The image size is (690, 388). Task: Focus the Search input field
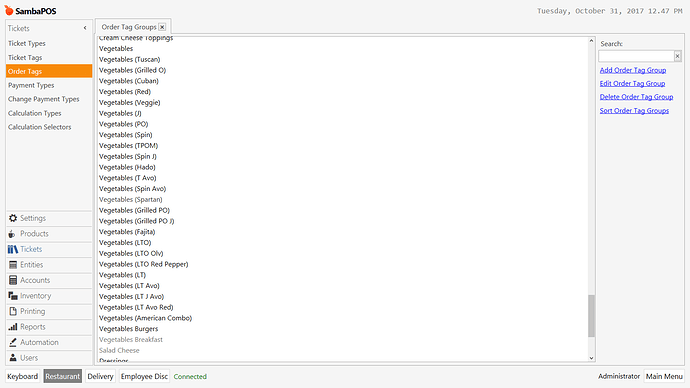tap(636, 56)
